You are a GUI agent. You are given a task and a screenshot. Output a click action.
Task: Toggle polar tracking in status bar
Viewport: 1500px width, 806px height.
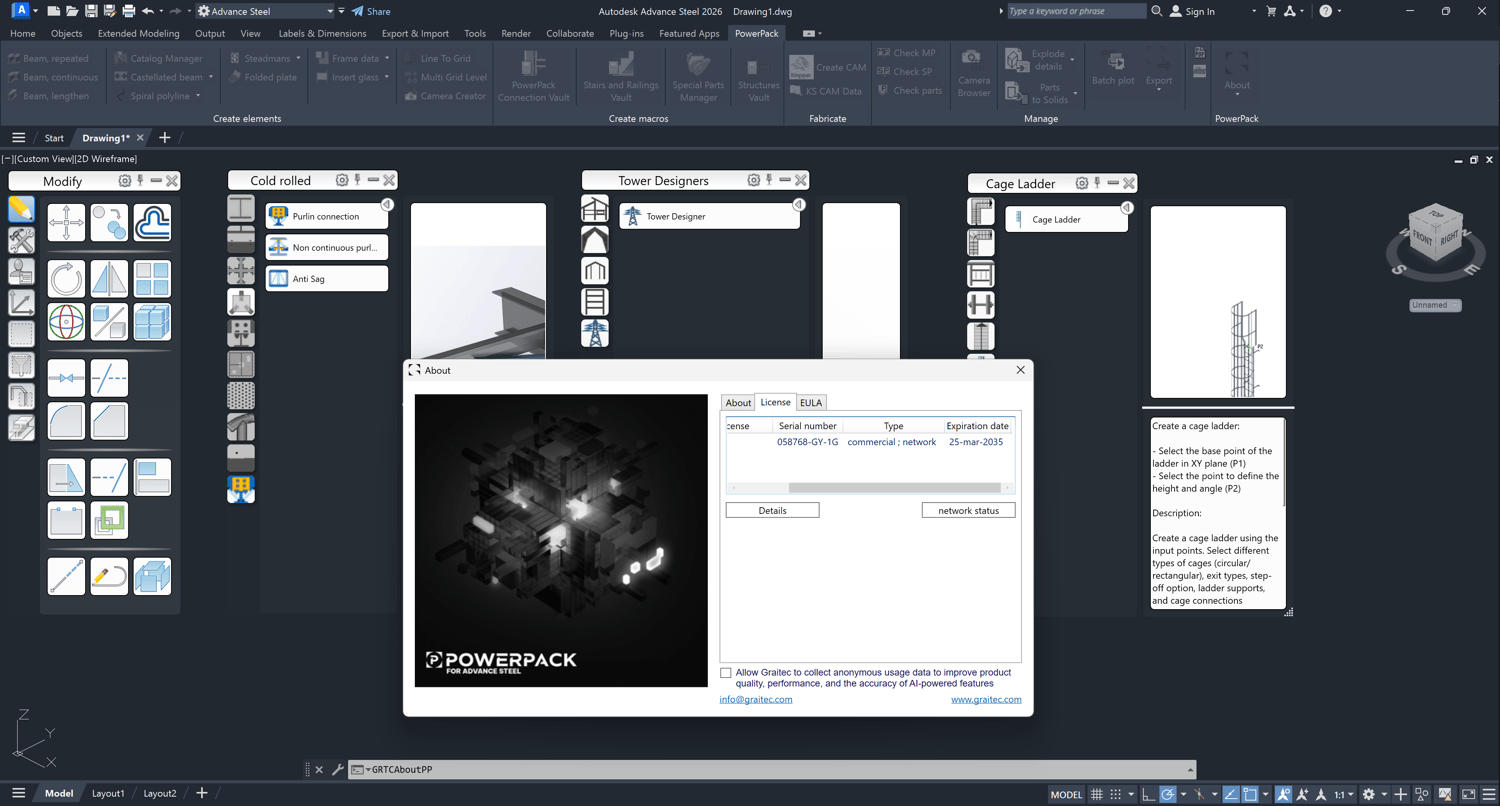tap(1168, 794)
